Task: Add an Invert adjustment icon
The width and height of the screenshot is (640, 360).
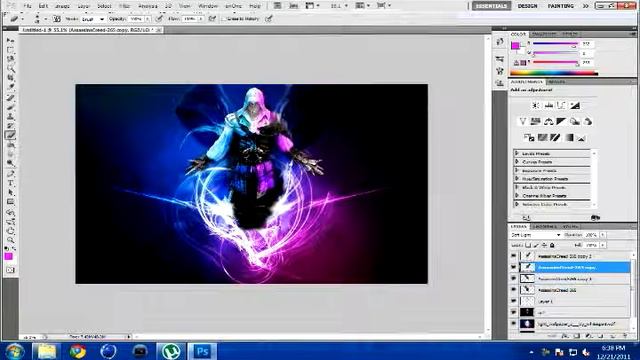Action: 529,138
